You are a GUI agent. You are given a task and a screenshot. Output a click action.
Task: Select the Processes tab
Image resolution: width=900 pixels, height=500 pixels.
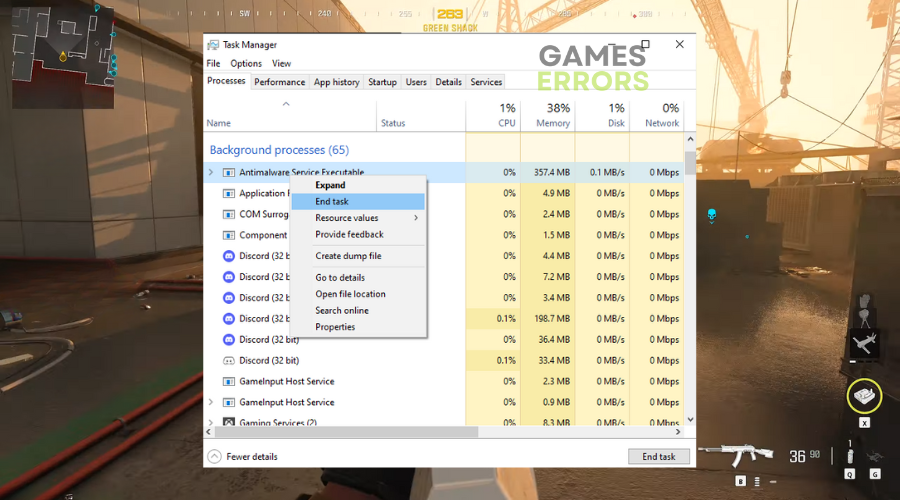pyautogui.click(x=226, y=81)
